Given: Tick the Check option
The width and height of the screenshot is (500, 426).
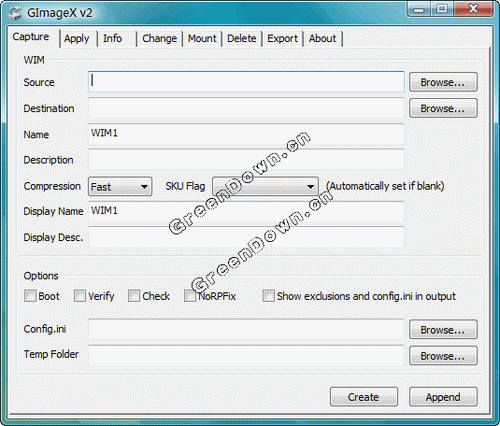Looking at the screenshot, I should [134, 296].
